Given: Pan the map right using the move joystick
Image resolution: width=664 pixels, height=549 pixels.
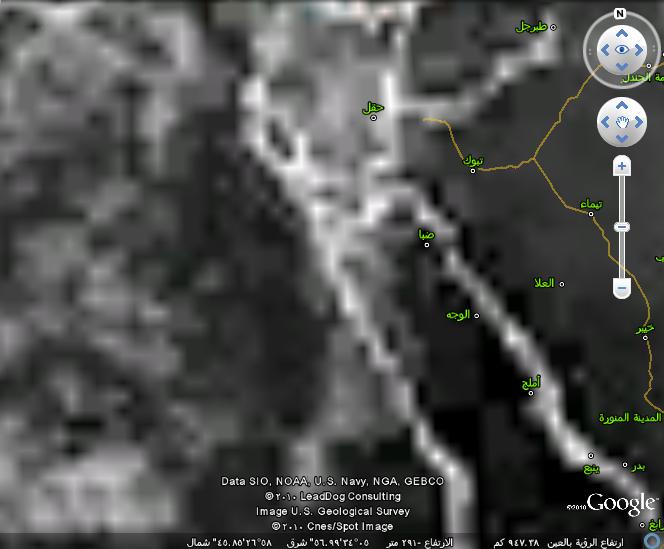Looking at the screenshot, I should pyautogui.click(x=638, y=122).
